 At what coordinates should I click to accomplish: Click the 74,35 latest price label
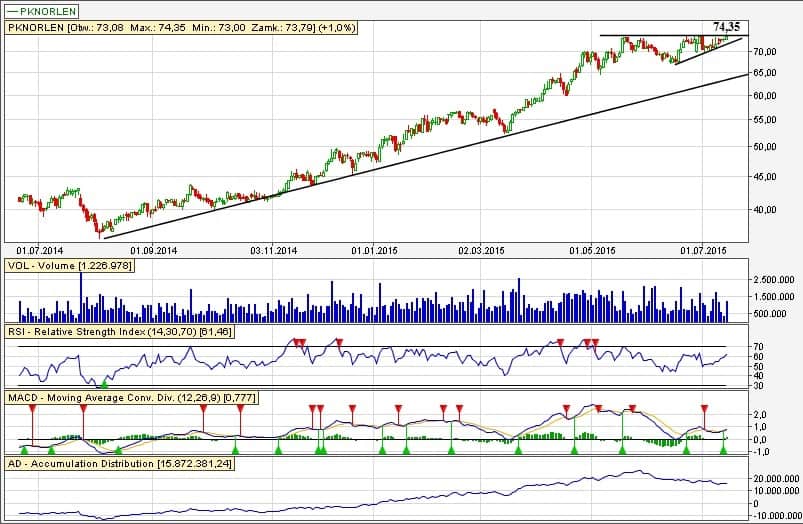pos(727,25)
